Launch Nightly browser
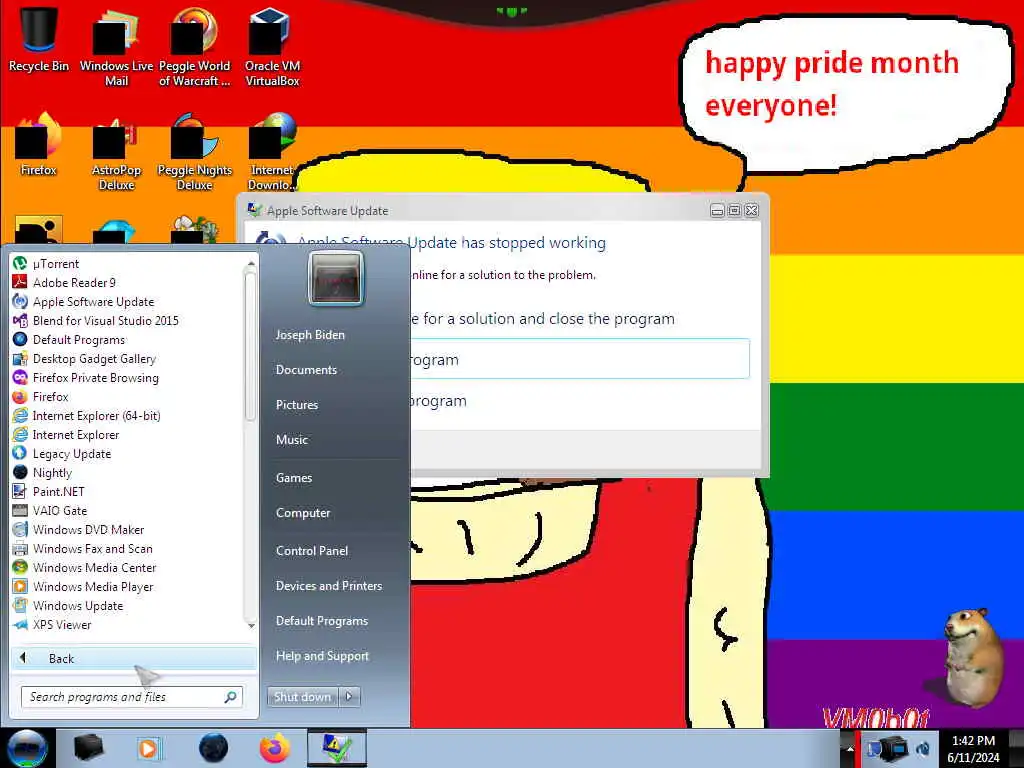The image size is (1024, 768). point(52,473)
